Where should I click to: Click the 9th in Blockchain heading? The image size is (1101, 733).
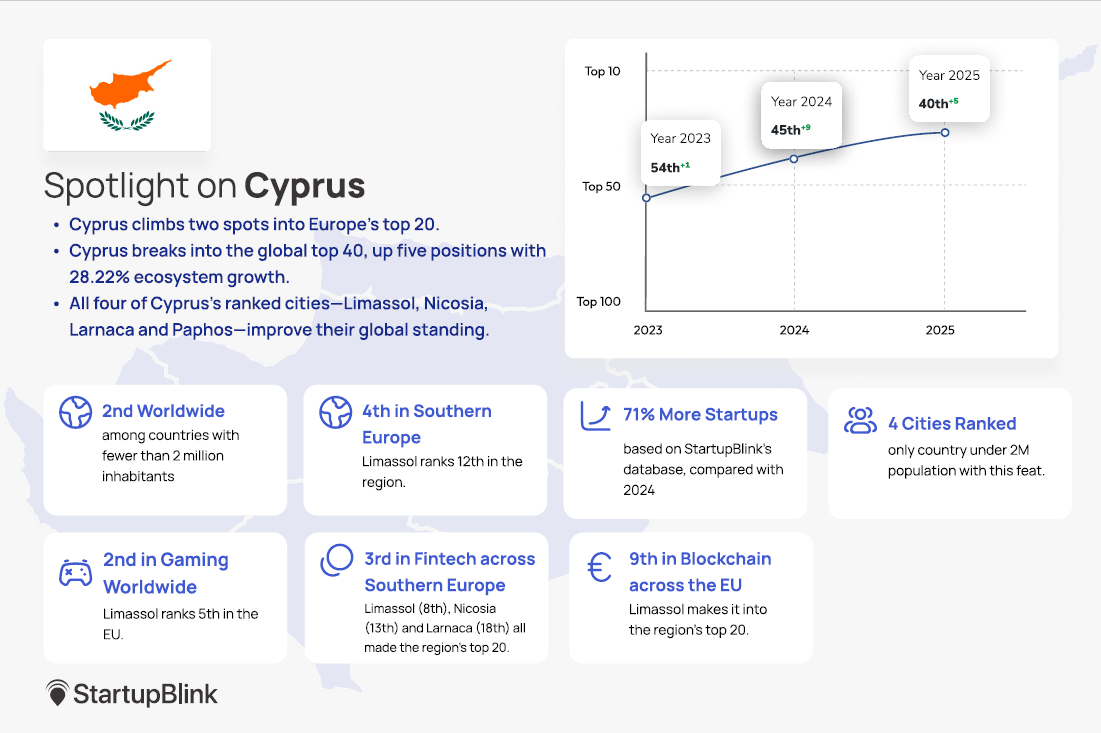(700, 572)
